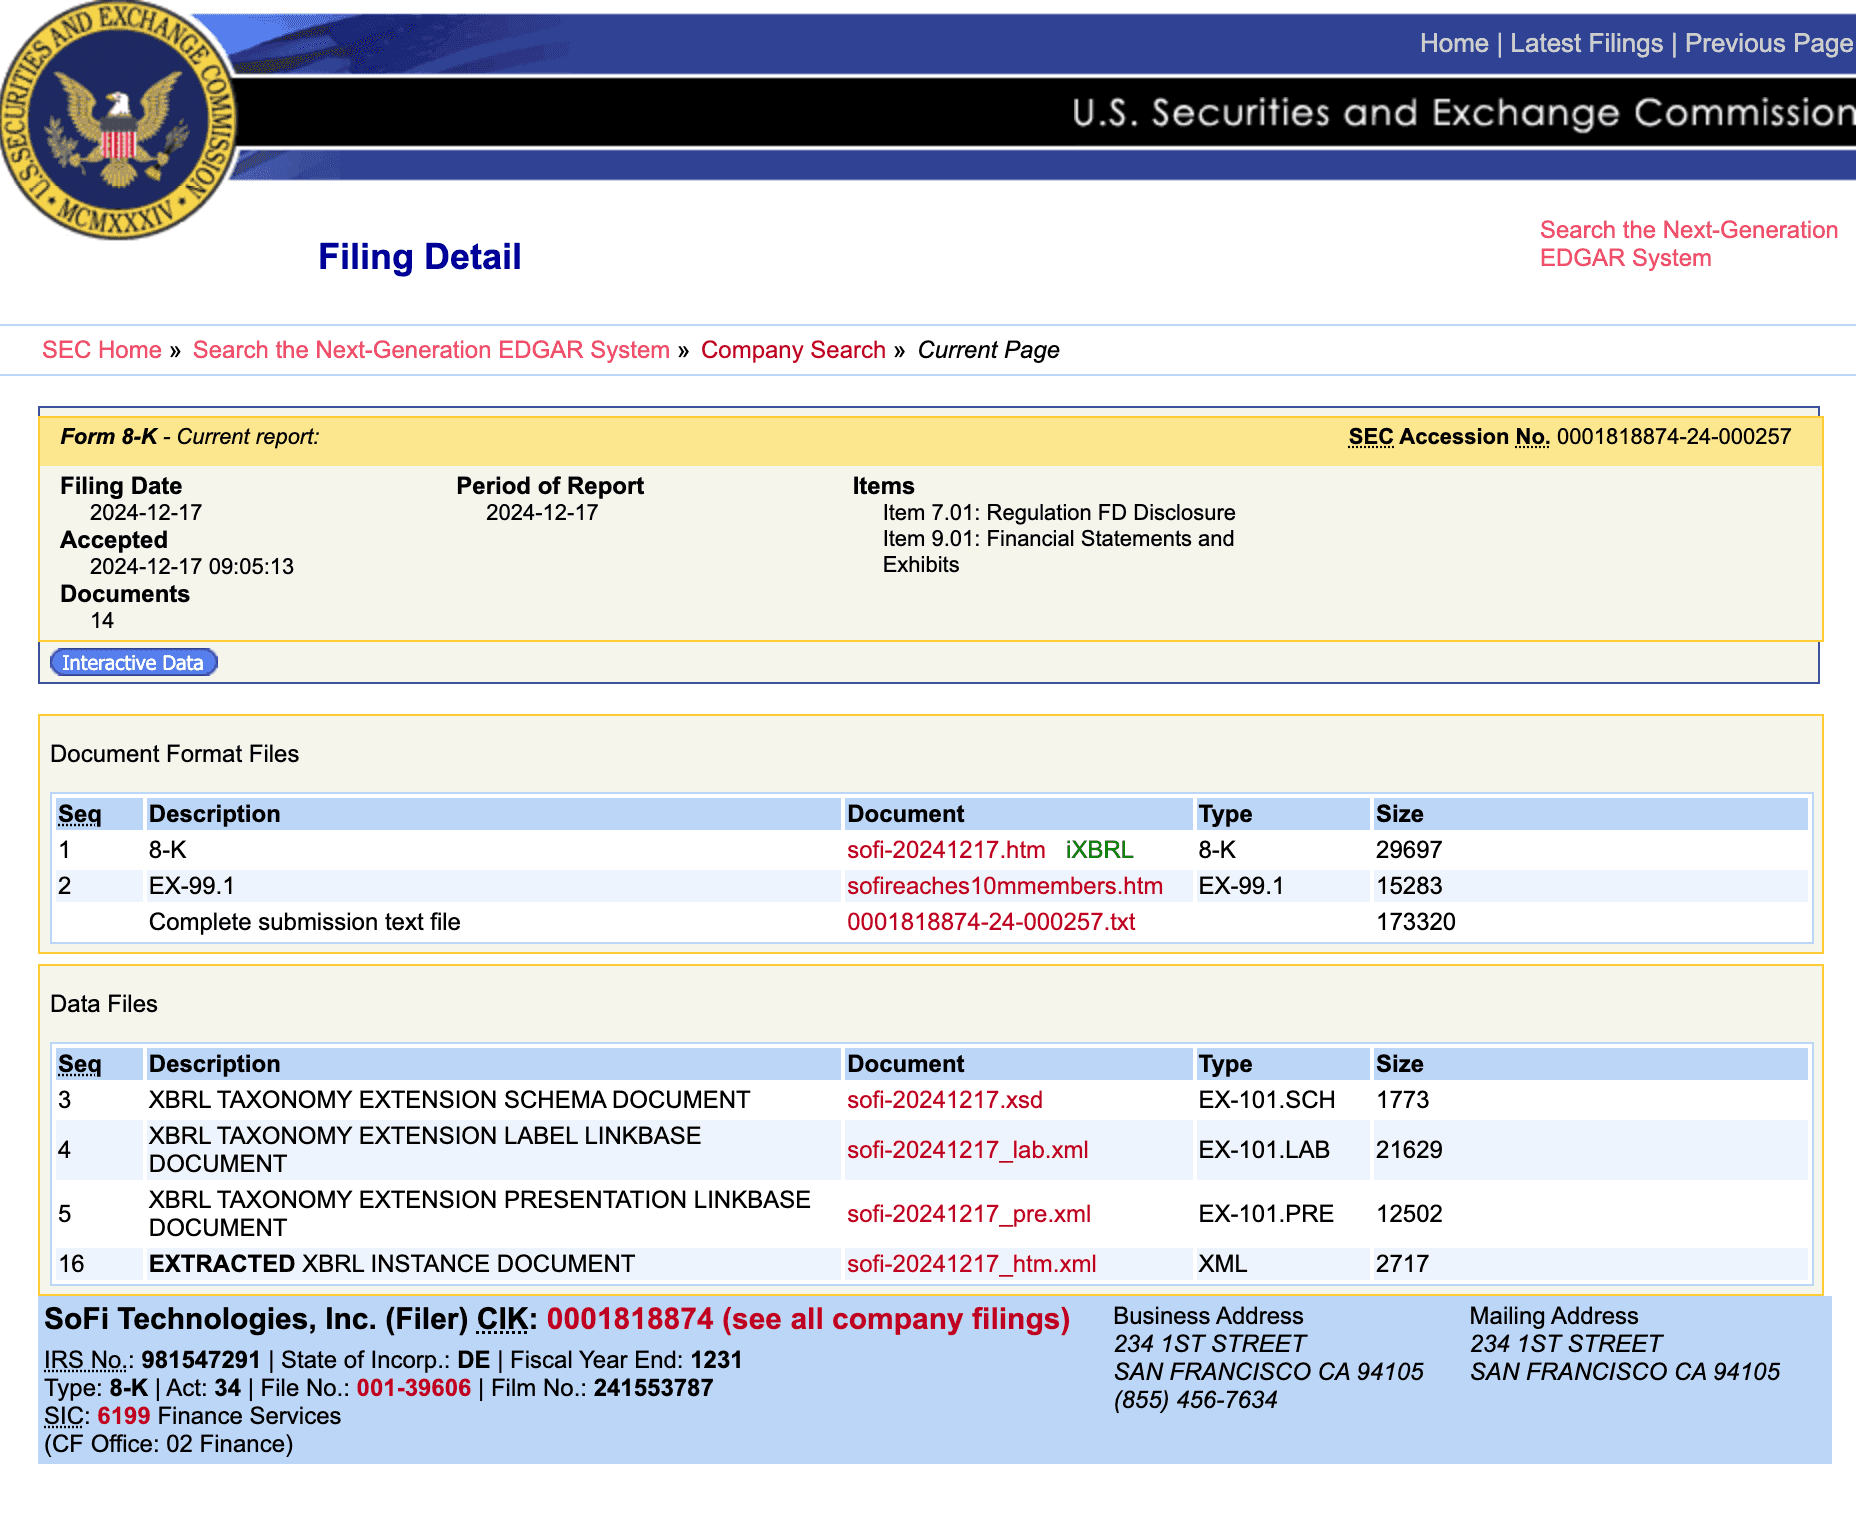The image size is (1856, 1540).
Task: Click EX-101.SCH type cell
Action: click(x=1267, y=1100)
